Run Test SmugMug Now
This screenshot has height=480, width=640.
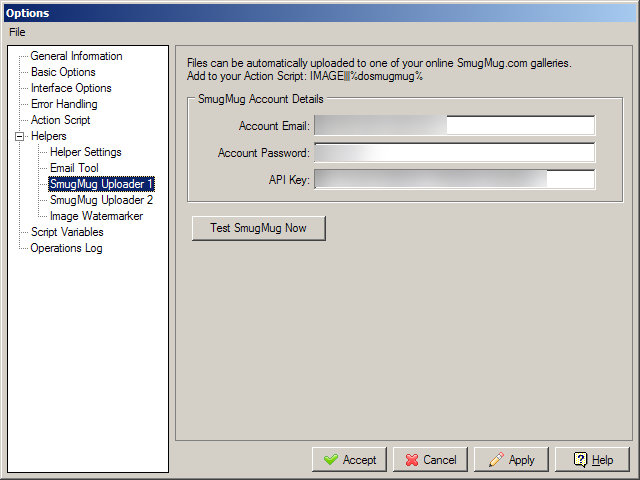pyautogui.click(x=259, y=228)
